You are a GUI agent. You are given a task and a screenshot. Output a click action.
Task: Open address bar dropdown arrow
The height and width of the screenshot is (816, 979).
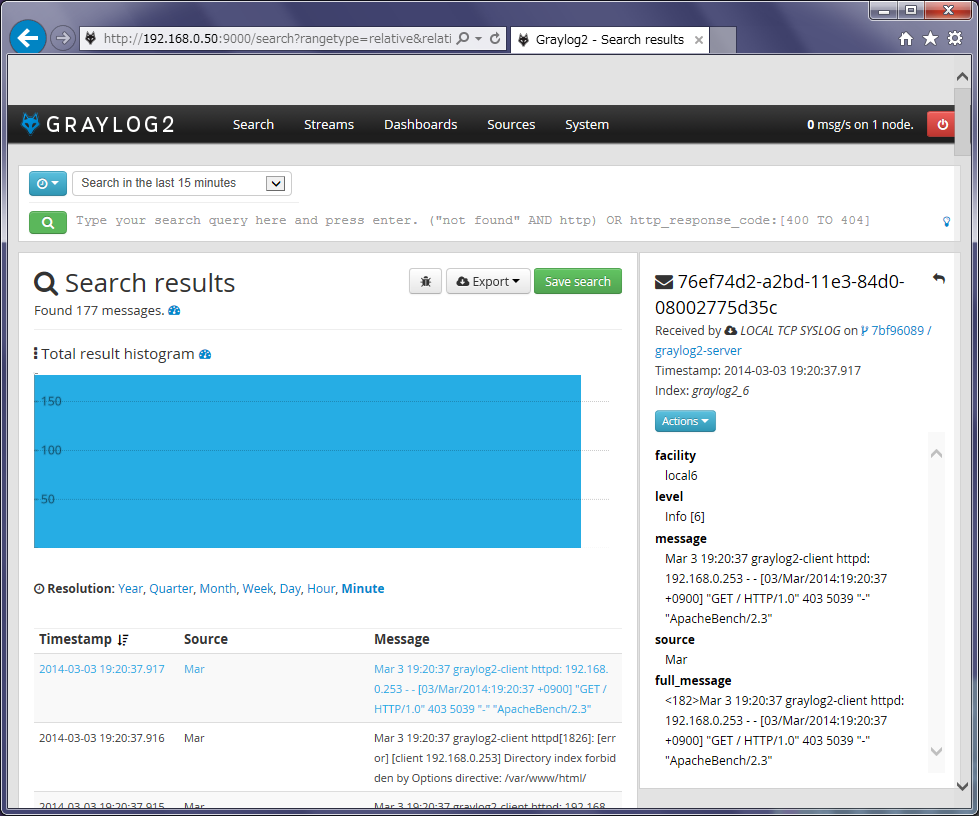pos(479,39)
